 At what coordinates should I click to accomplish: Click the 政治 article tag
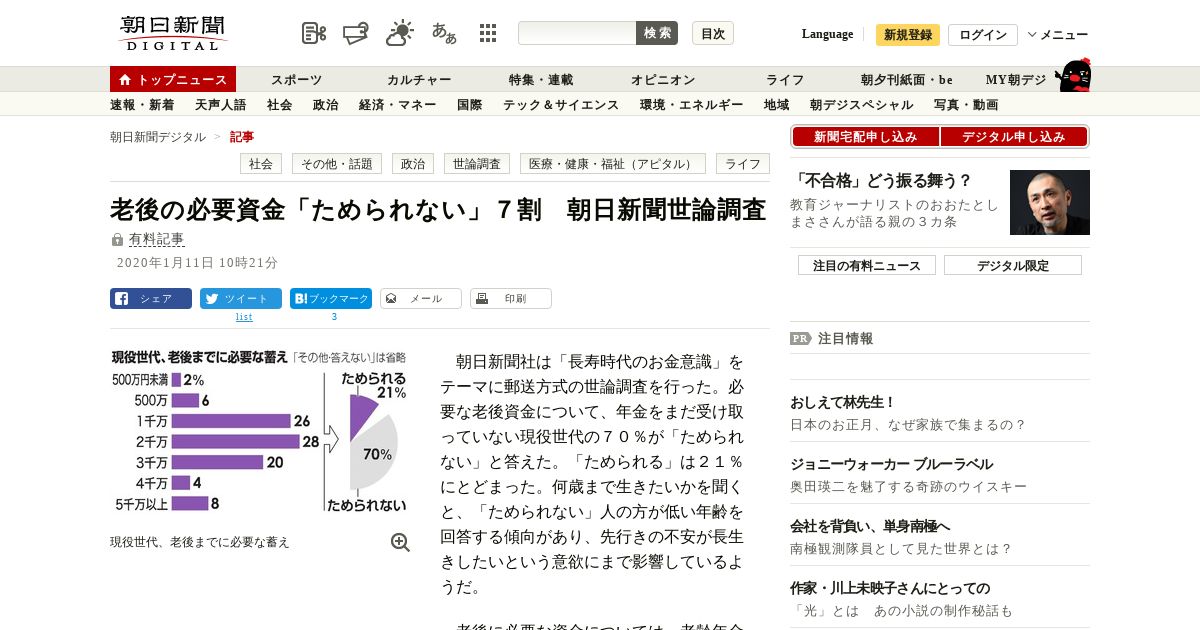coord(413,164)
